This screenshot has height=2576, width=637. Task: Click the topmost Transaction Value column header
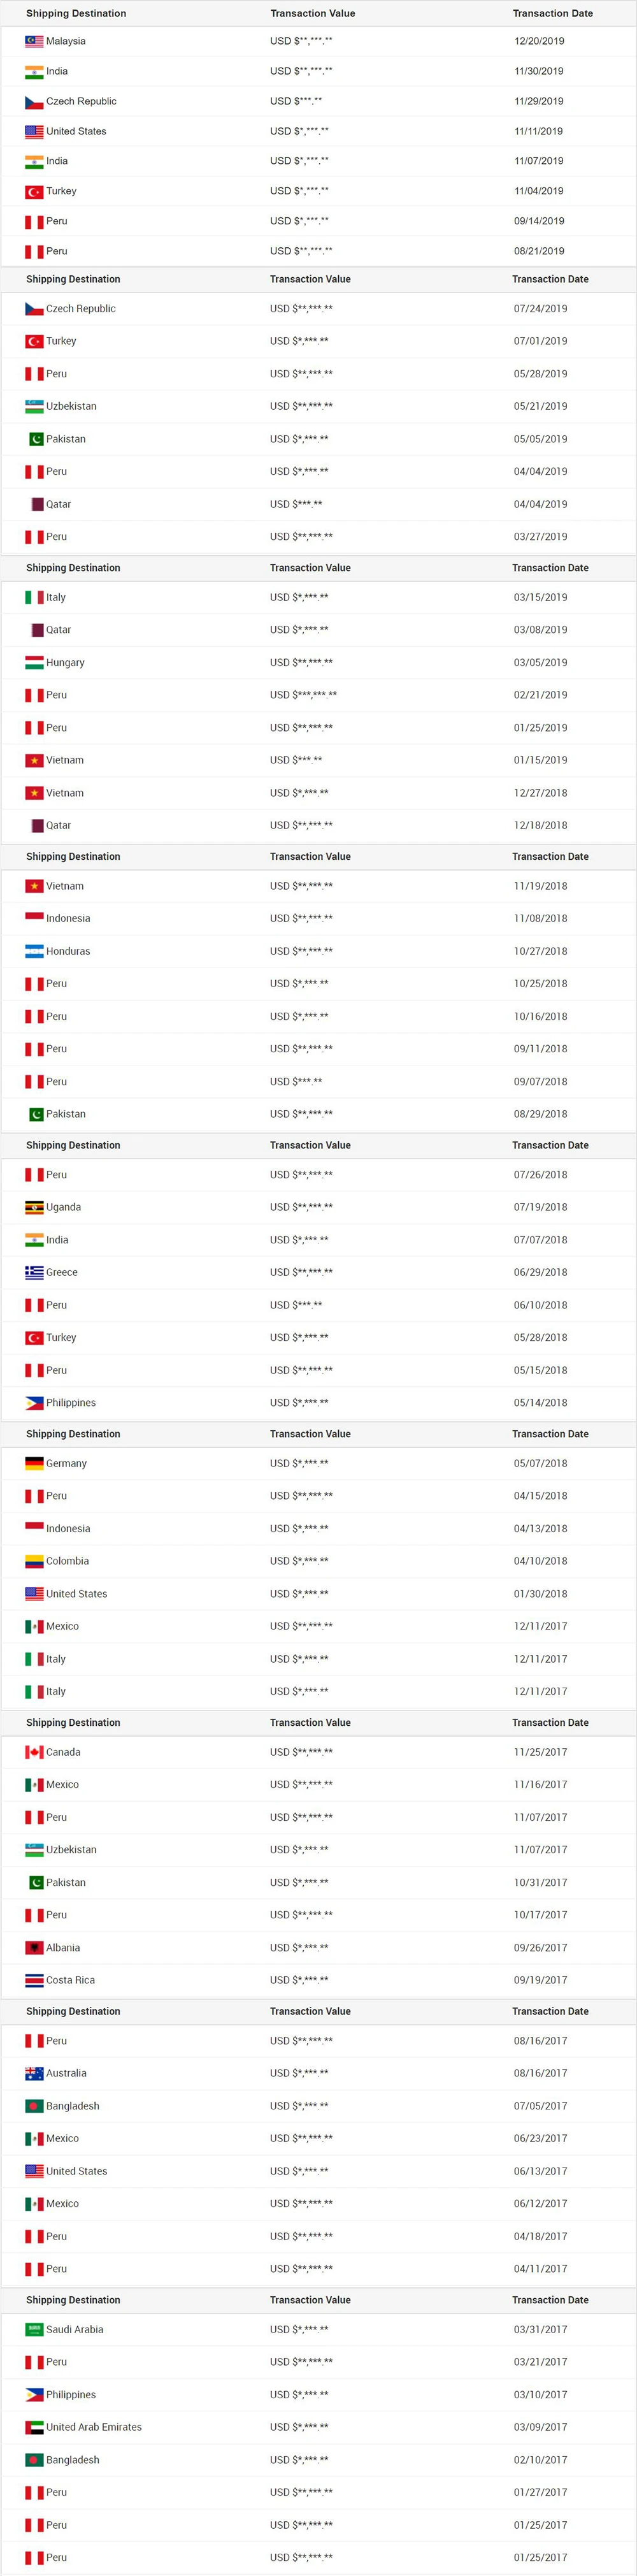click(313, 13)
